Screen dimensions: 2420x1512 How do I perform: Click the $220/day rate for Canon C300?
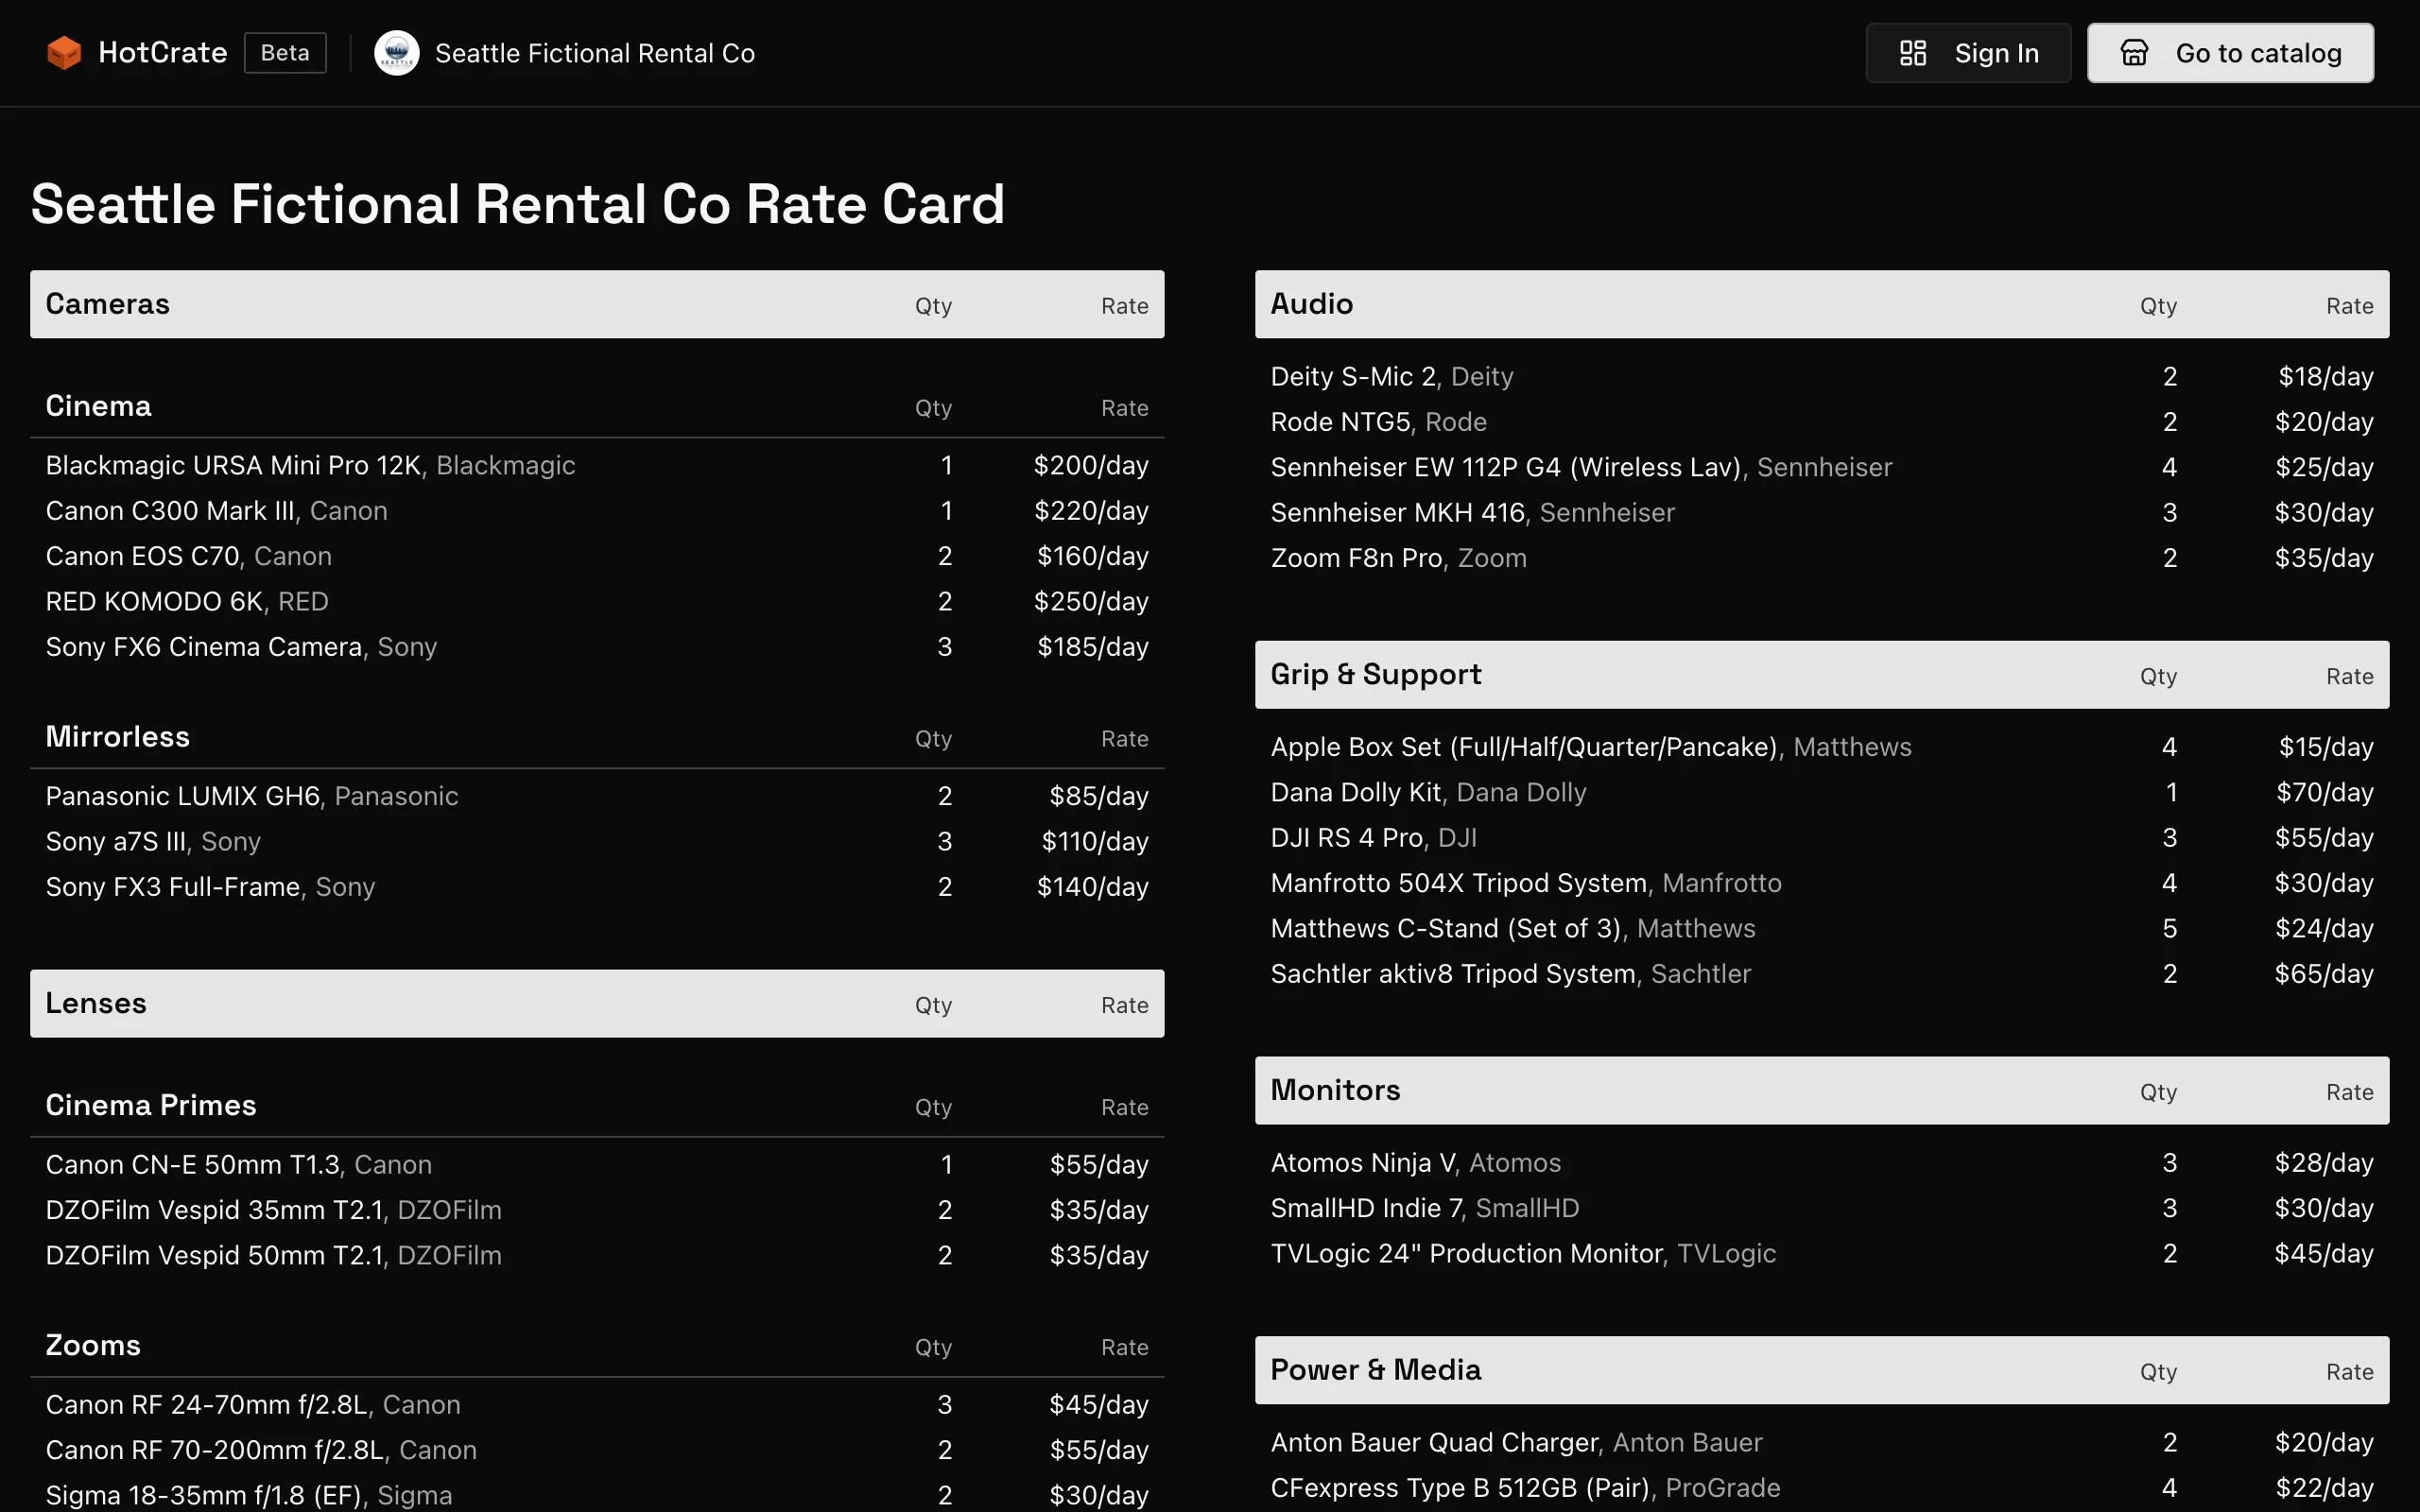[1091, 511]
